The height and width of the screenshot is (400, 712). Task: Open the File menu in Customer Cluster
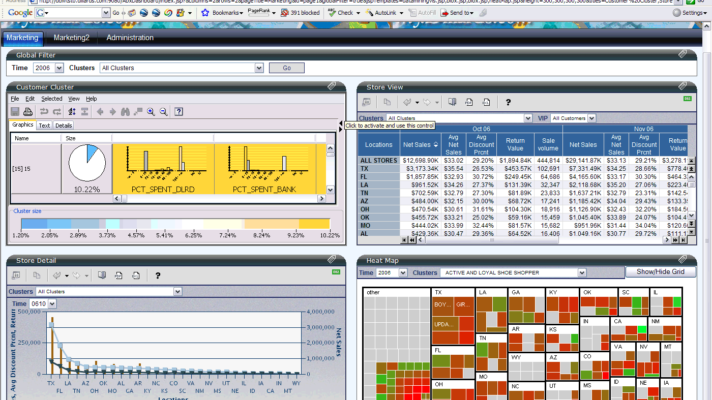pyautogui.click(x=15, y=99)
